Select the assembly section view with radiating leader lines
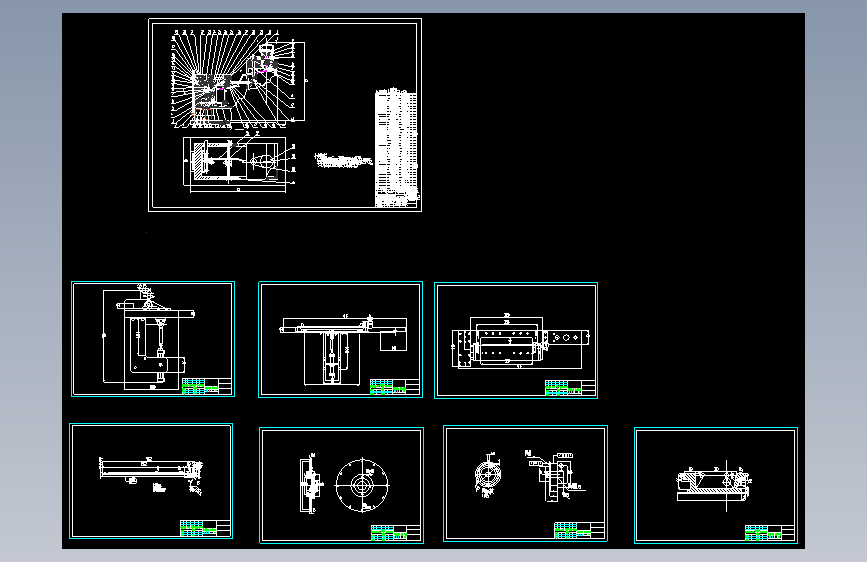This screenshot has width=867, height=562. 239,79
